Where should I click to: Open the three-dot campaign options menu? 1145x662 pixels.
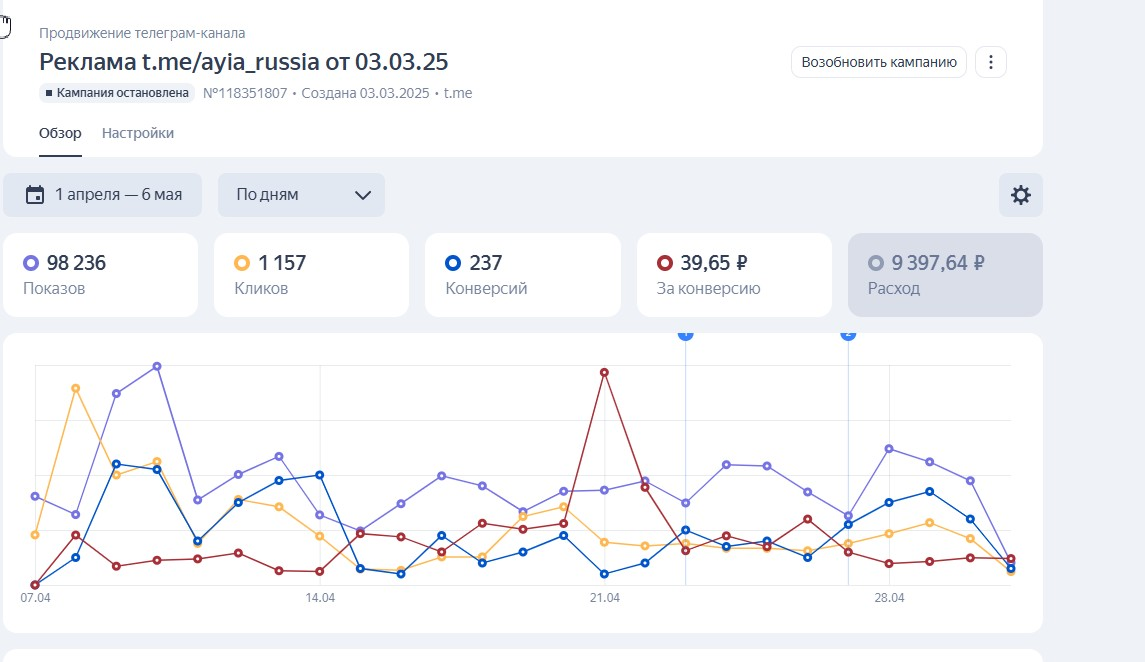[990, 62]
